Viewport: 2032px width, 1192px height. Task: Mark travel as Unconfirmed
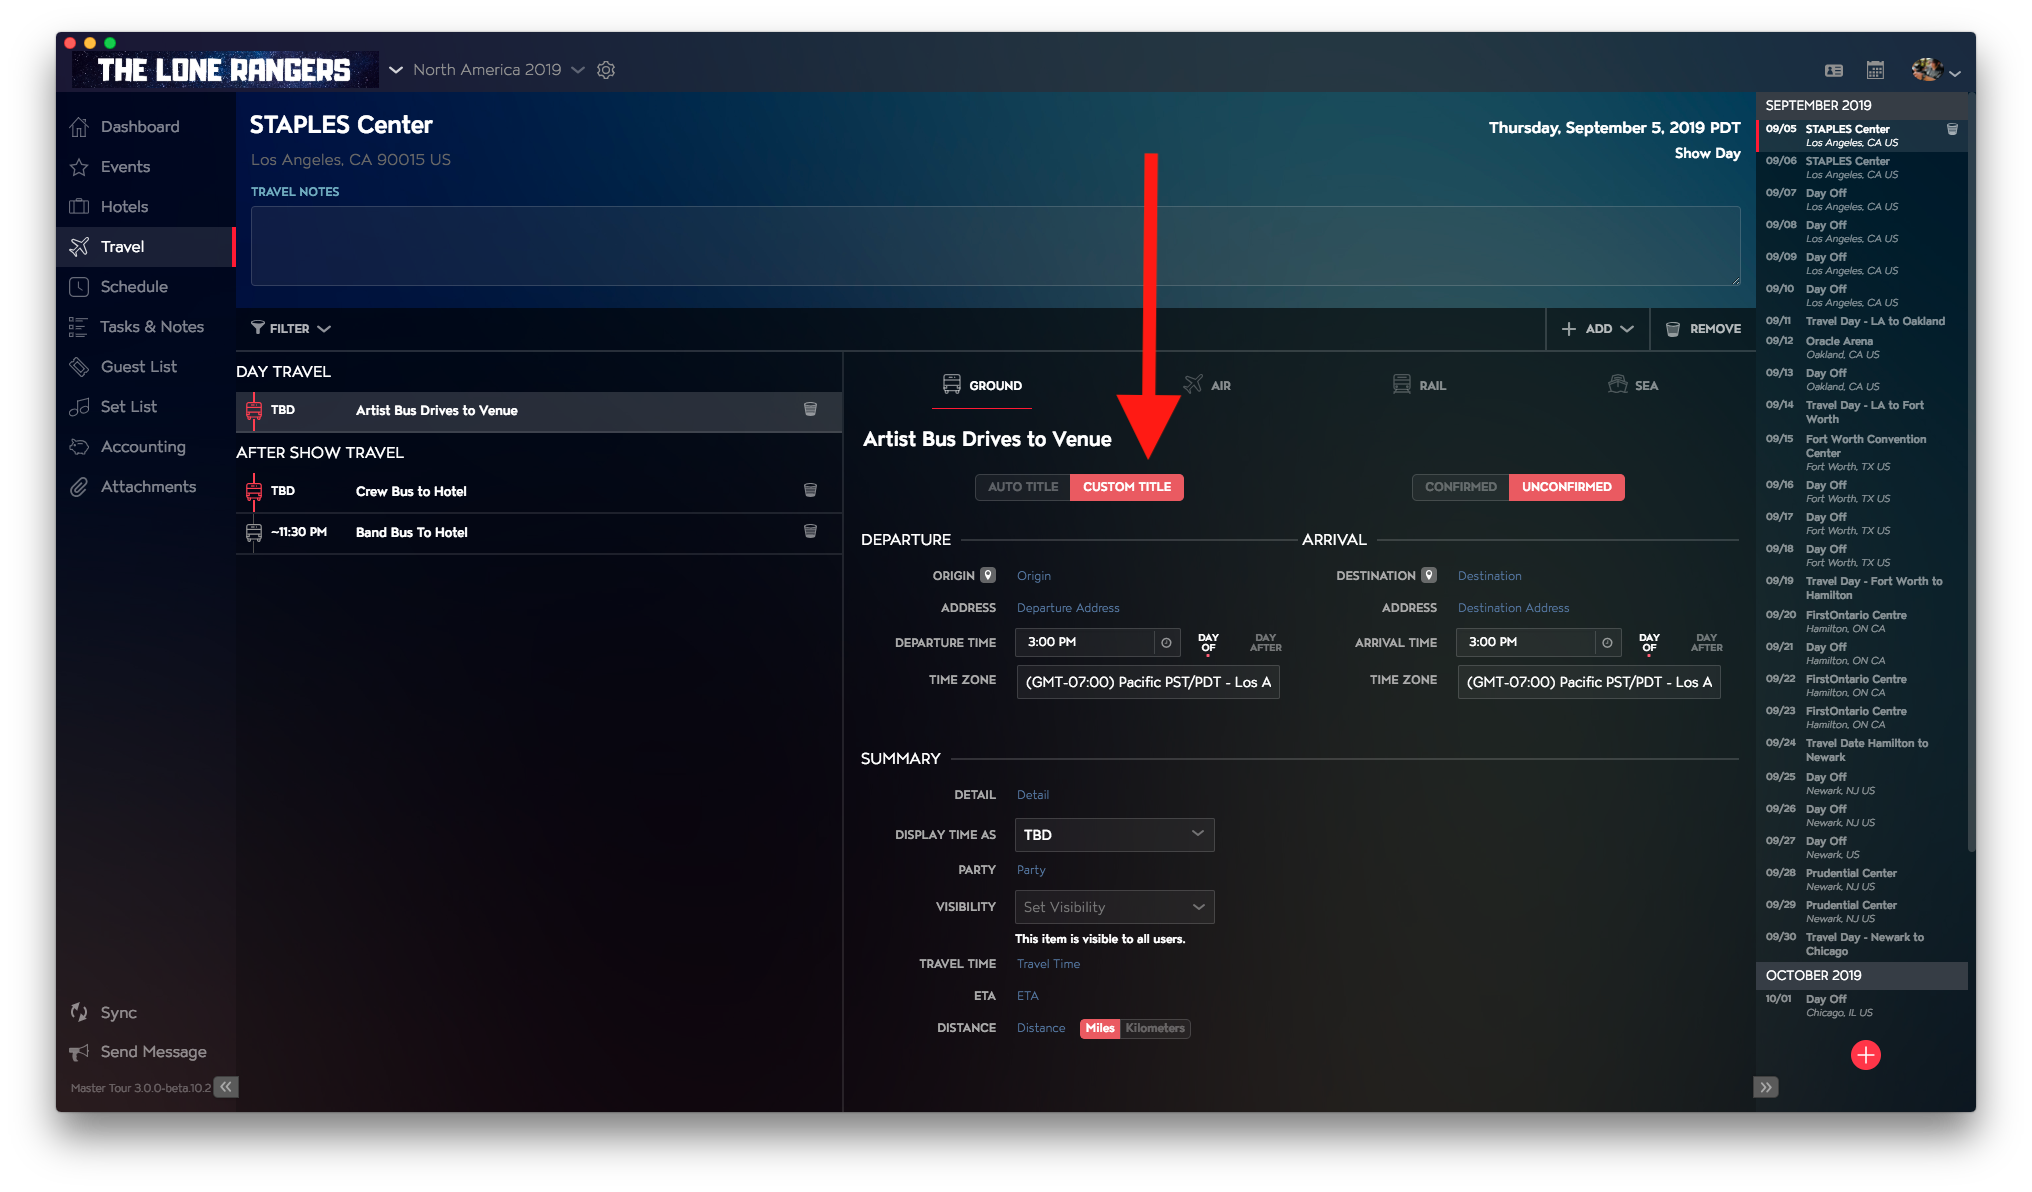tap(1567, 487)
